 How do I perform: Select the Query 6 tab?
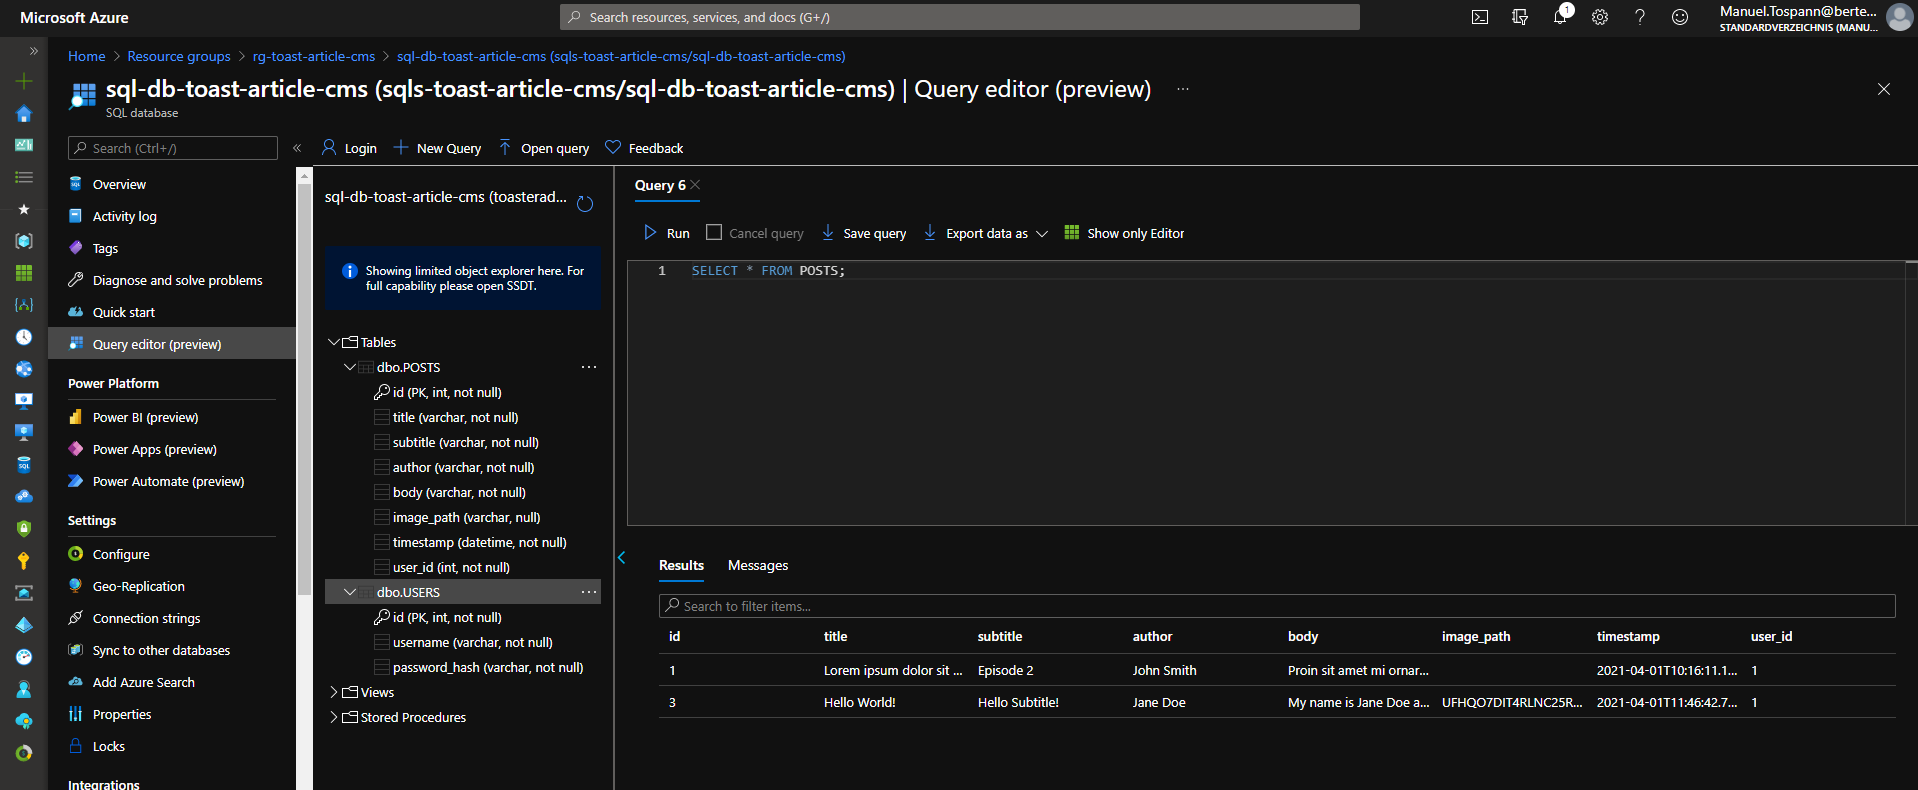(x=660, y=185)
